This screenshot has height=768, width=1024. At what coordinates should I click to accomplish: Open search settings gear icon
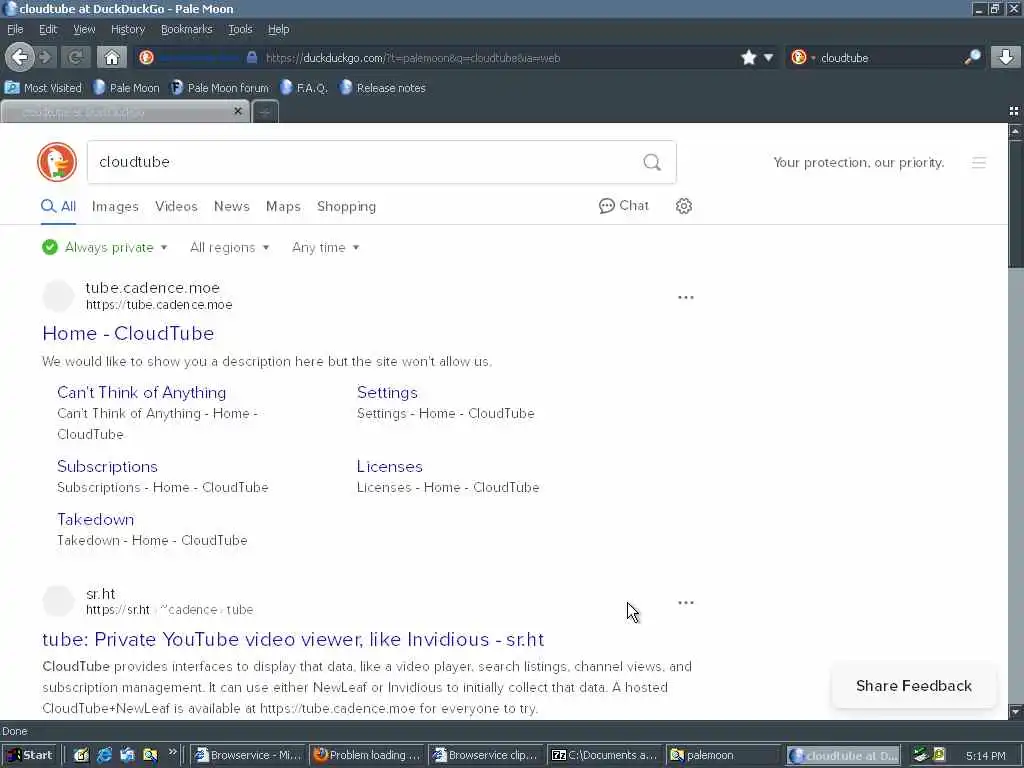coord(684,206)
